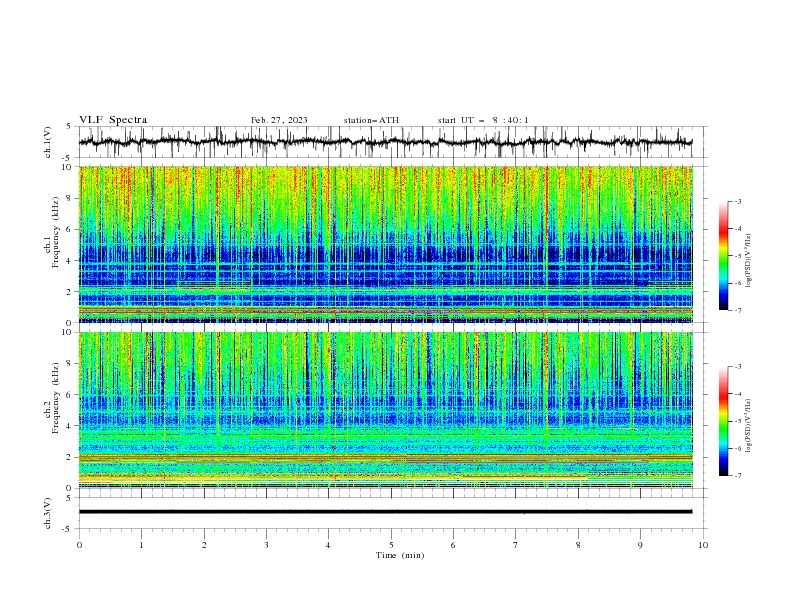Click the time axis tick label "5"
792x612 pixels.
[x=391, y=545]
